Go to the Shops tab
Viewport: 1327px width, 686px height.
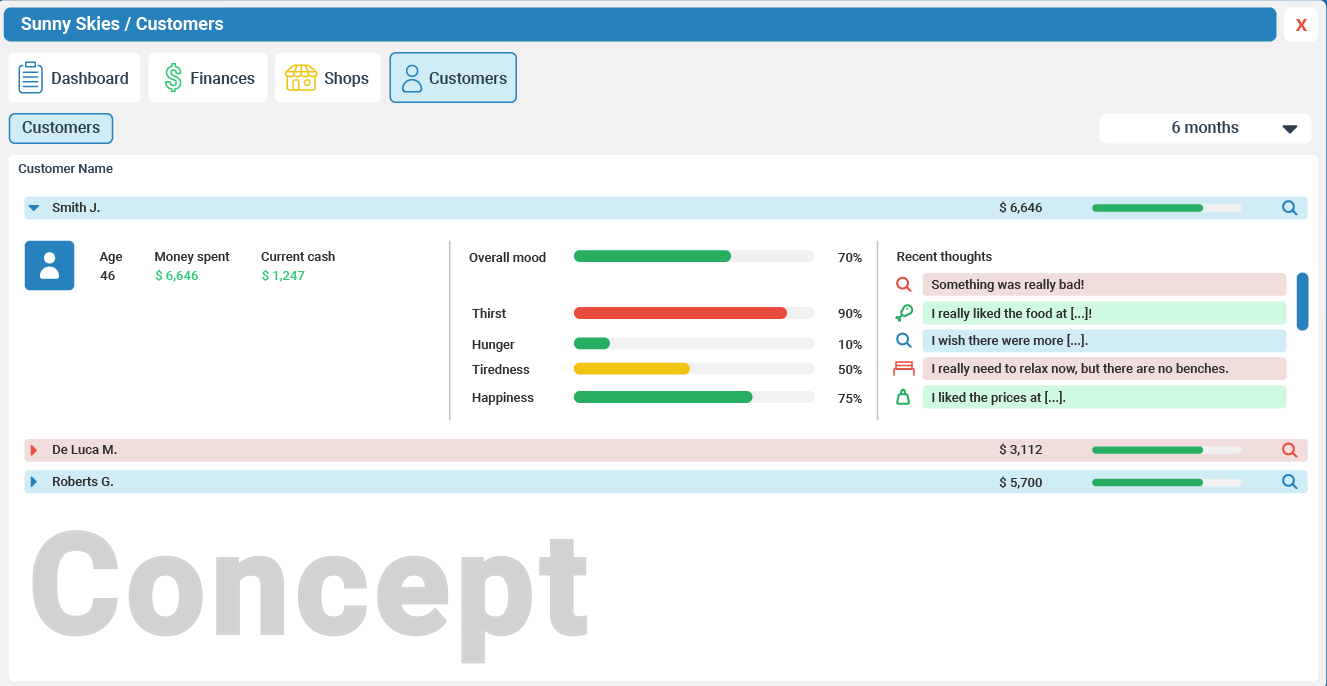328,78
